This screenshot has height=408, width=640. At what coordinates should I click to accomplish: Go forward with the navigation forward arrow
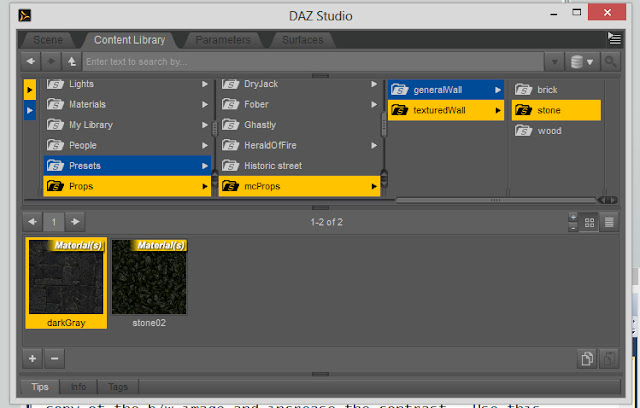point(51,62)
